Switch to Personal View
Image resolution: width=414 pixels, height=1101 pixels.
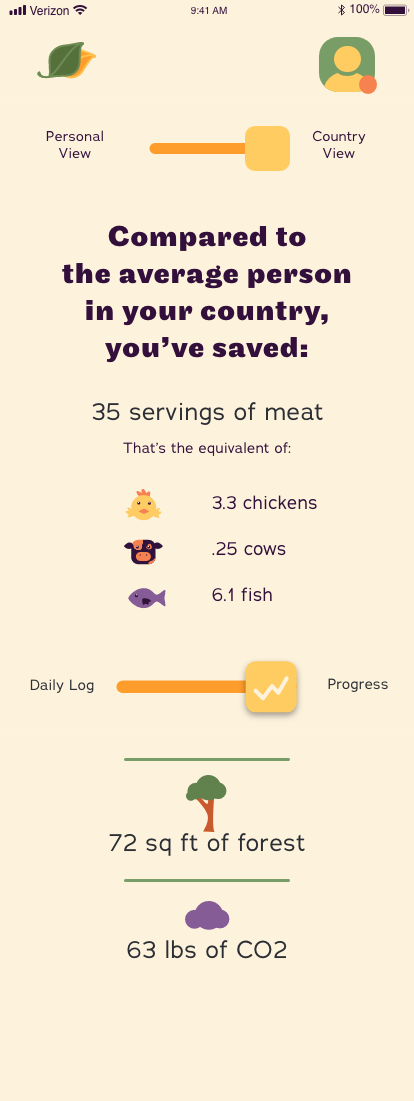click(74, 145)
